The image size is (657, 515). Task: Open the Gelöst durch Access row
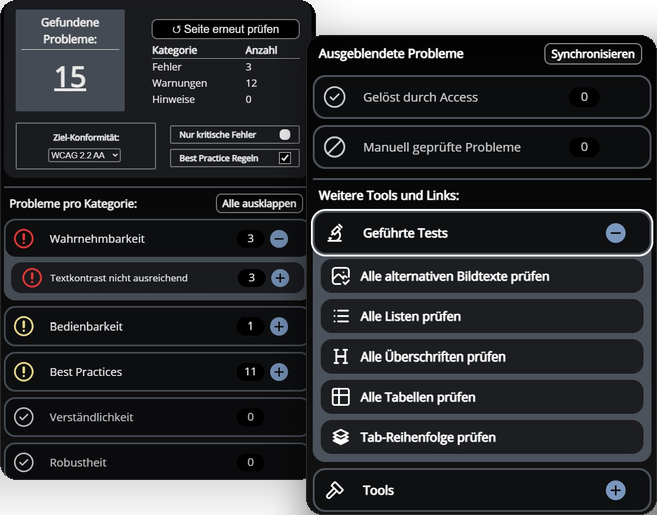coord(482,97)
